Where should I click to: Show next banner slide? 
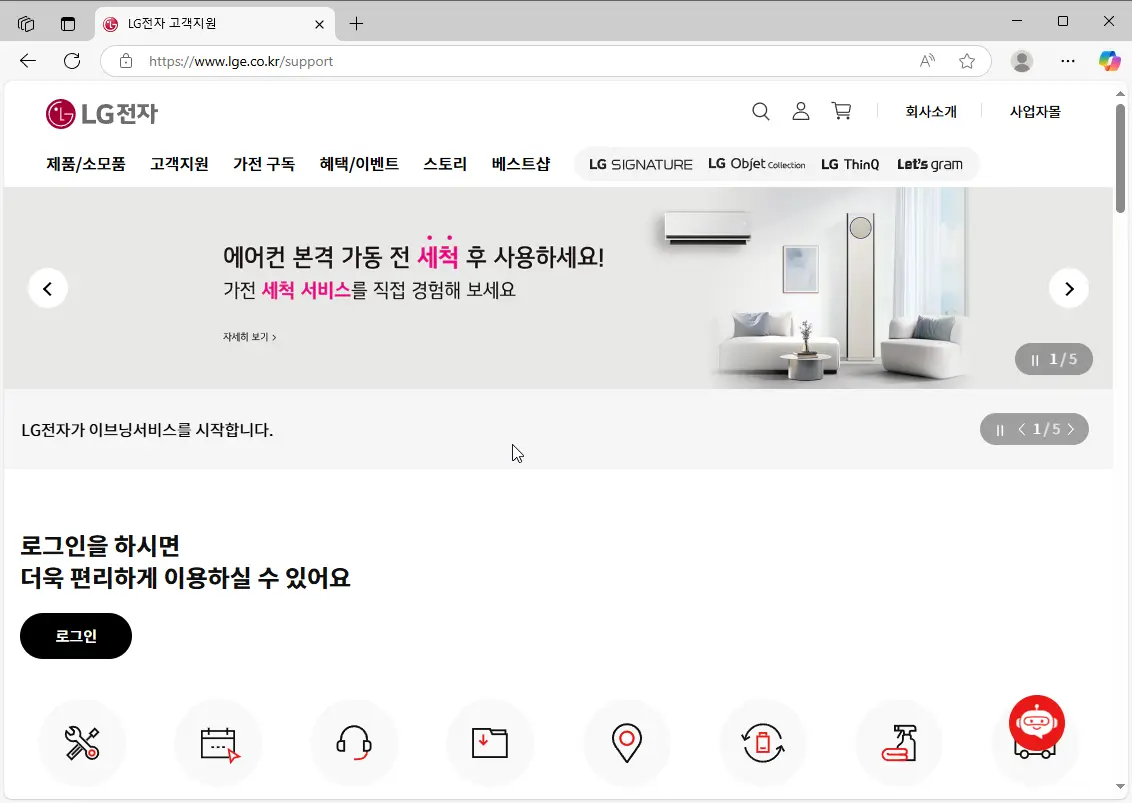click(x=1069, y=289)
